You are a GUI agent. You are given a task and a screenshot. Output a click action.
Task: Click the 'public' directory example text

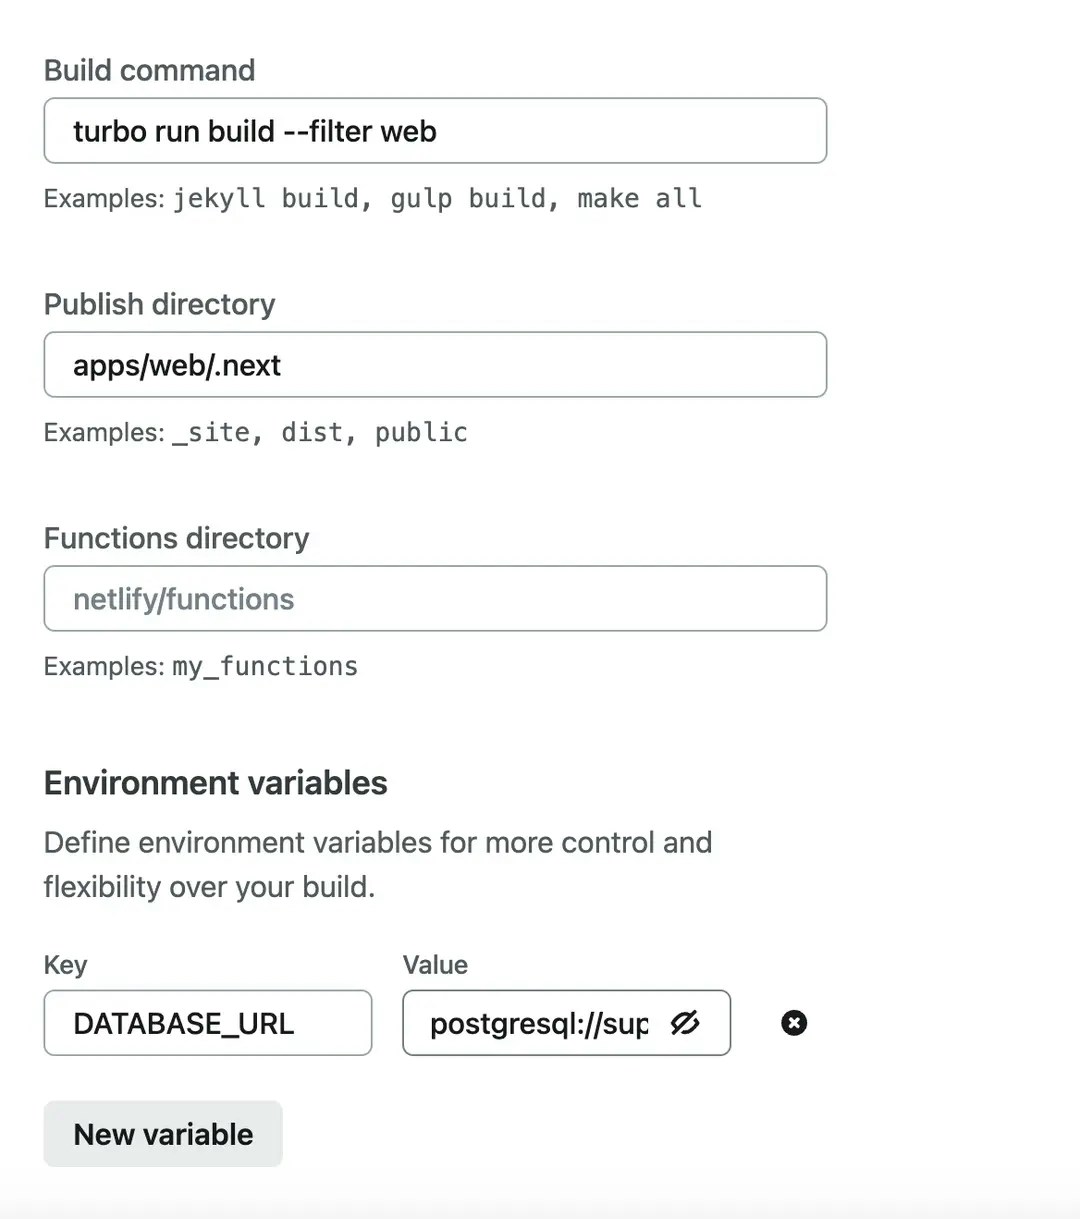(421, 432)
